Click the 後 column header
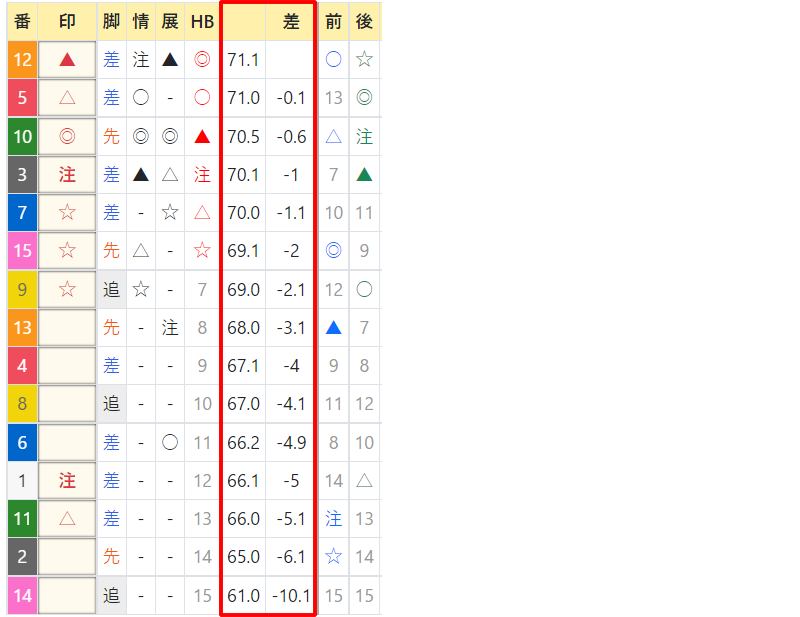800x617 pixels. click(365, 21)
